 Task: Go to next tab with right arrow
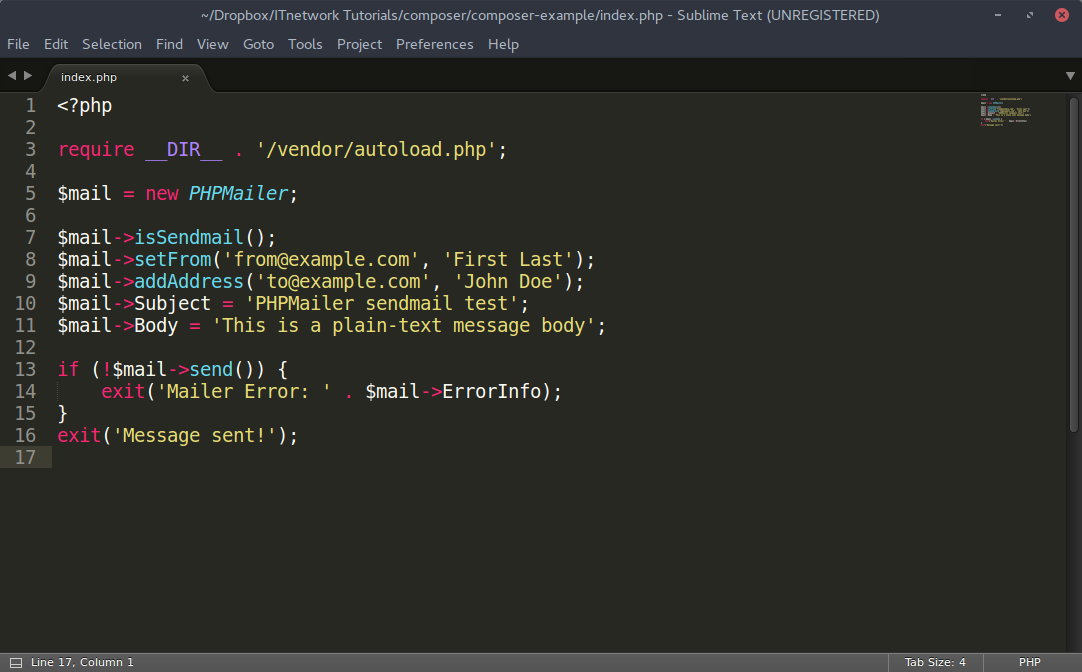click(x=28, y=75)
